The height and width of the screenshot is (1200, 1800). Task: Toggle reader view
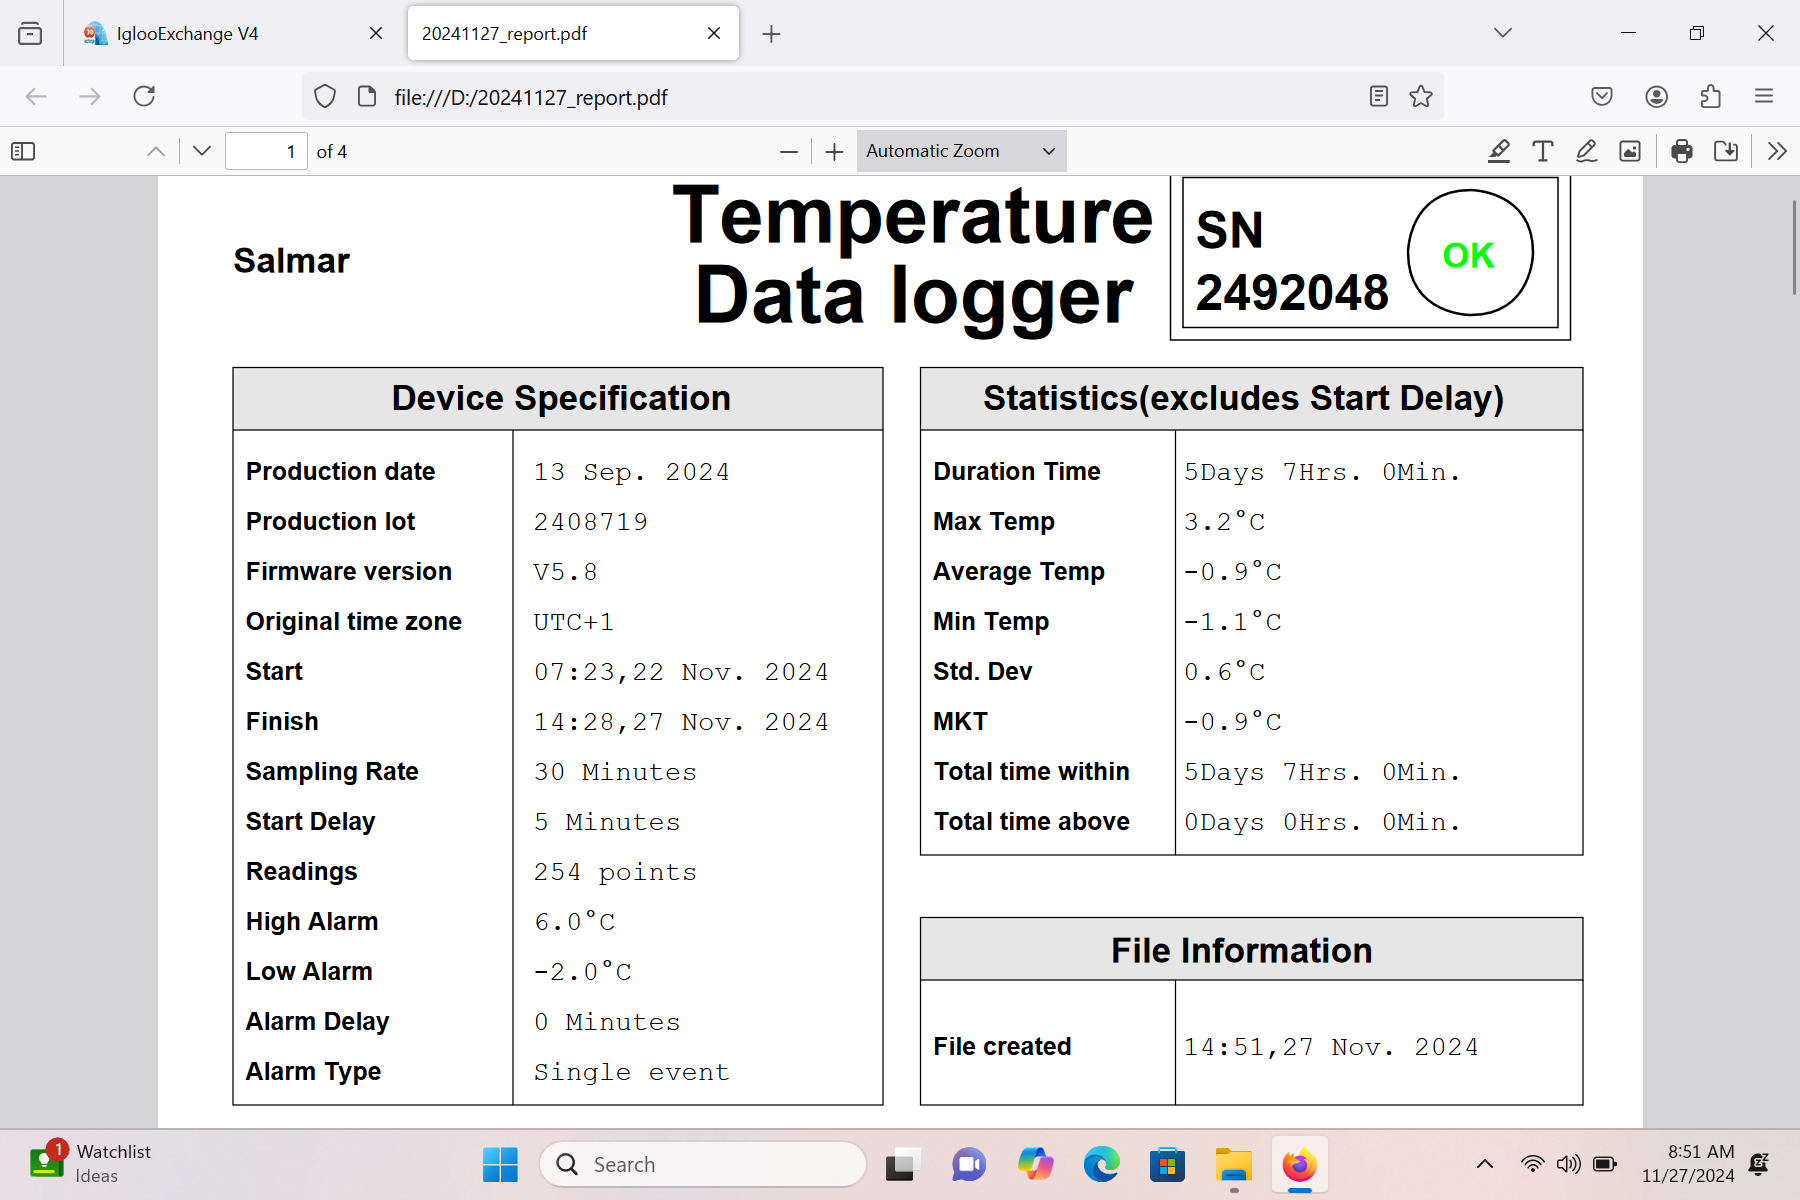1379,96
